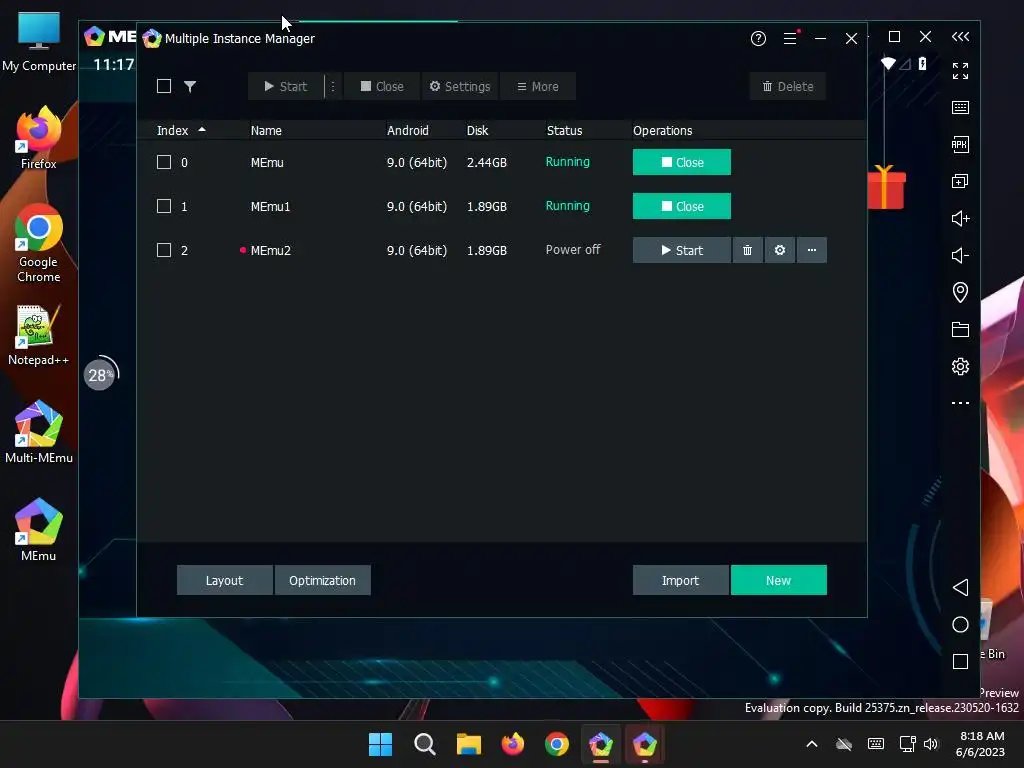Open Windows taskbar search
This screenshot has width=1024, height=768.
(x=424, y=744)
